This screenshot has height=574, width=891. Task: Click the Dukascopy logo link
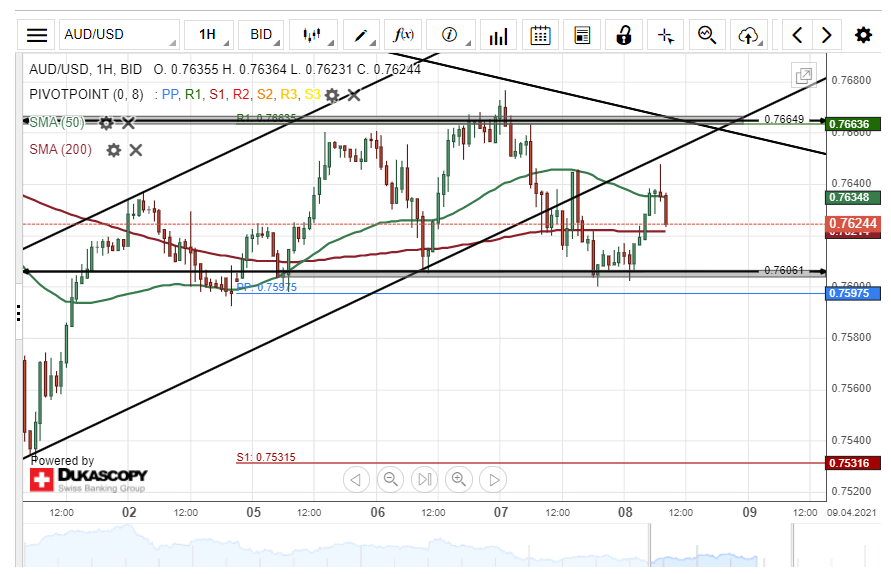coord(89,480)
